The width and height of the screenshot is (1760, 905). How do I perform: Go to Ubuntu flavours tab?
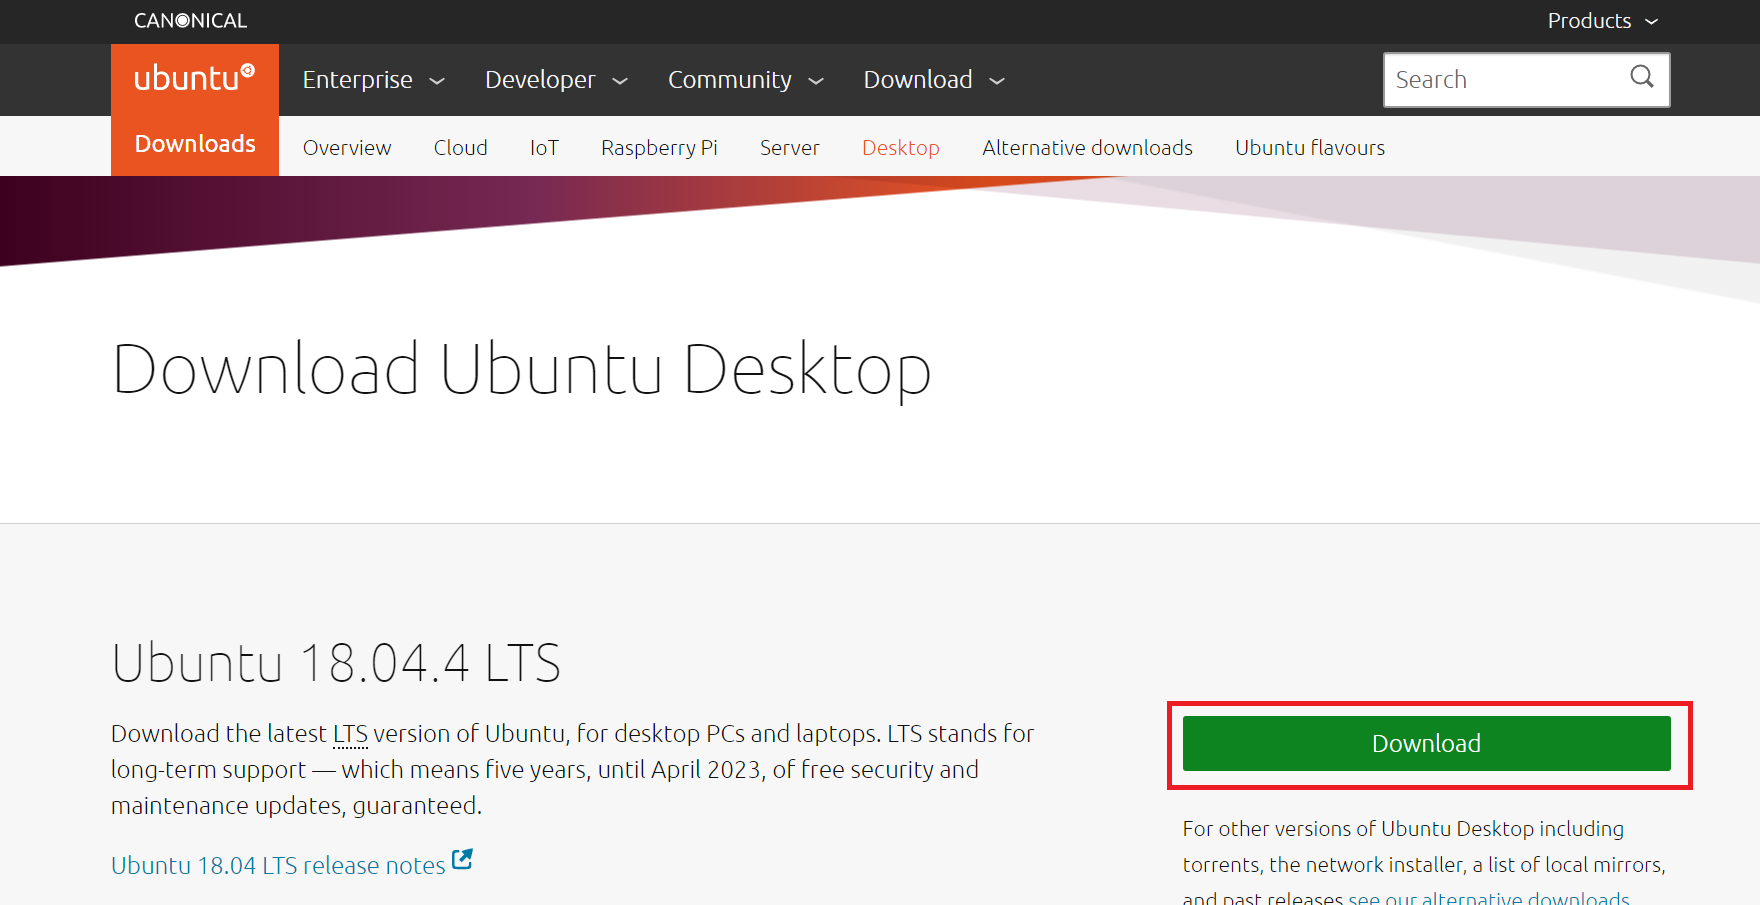[x=1310, y=148]
